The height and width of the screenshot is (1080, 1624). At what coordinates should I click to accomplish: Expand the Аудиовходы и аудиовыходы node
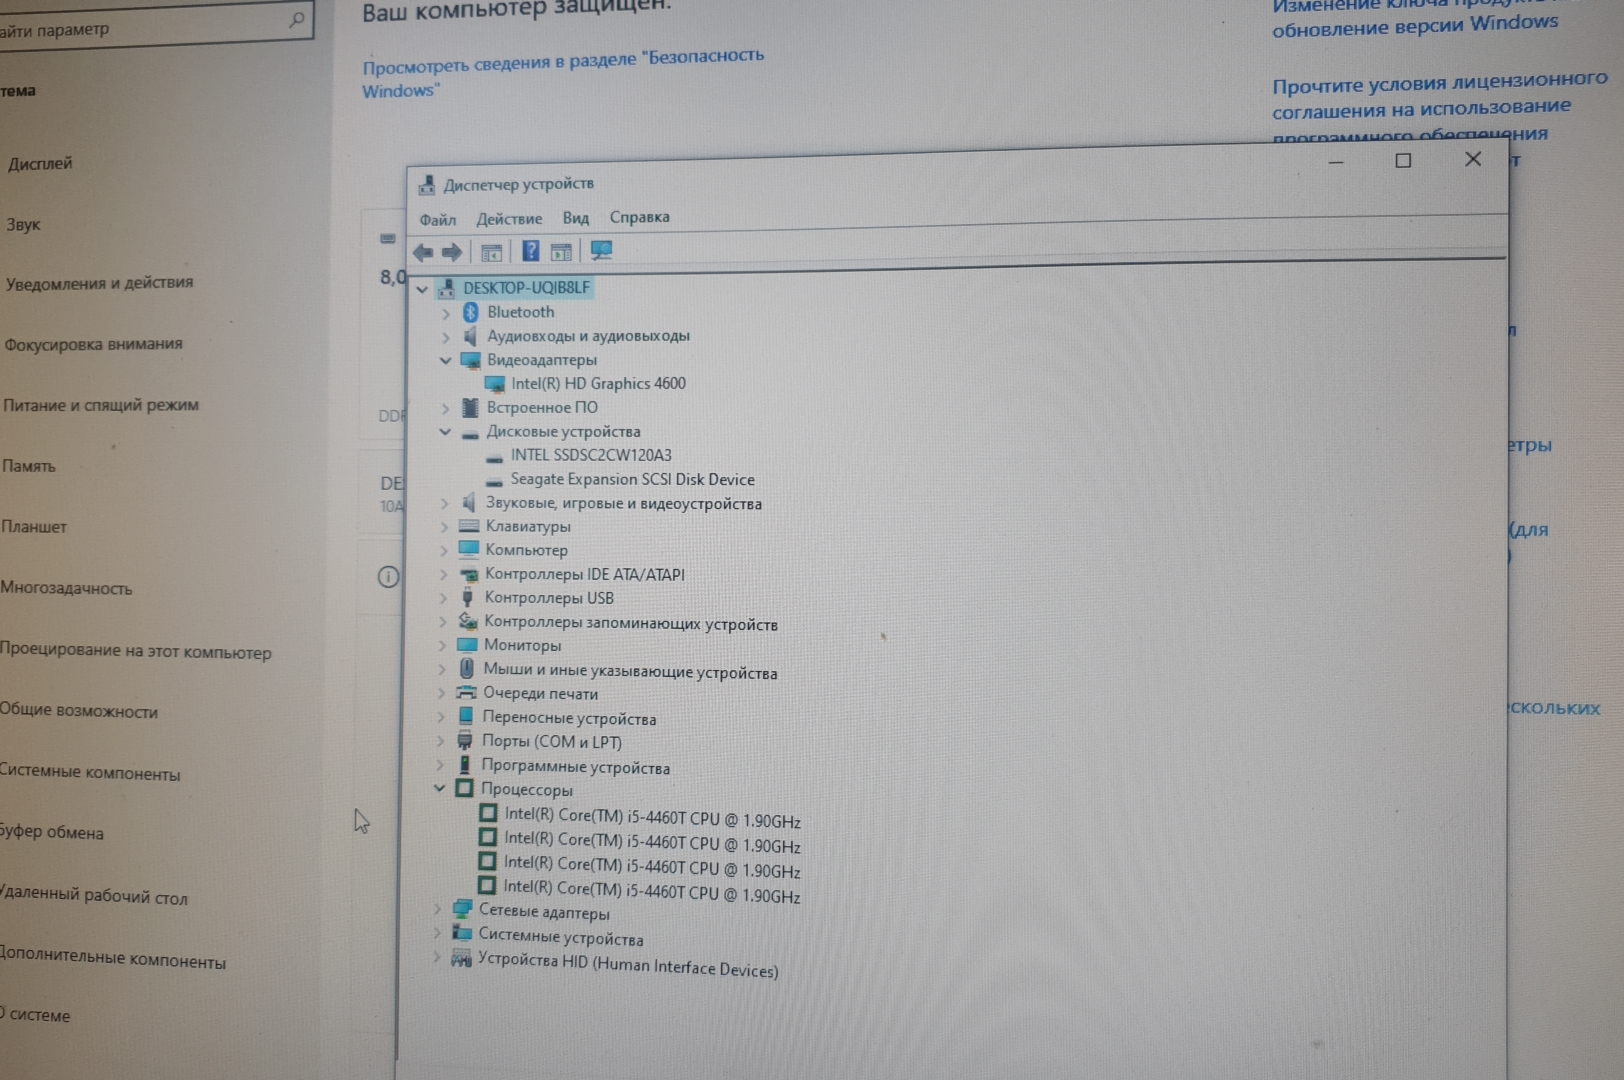click(446, 337)
